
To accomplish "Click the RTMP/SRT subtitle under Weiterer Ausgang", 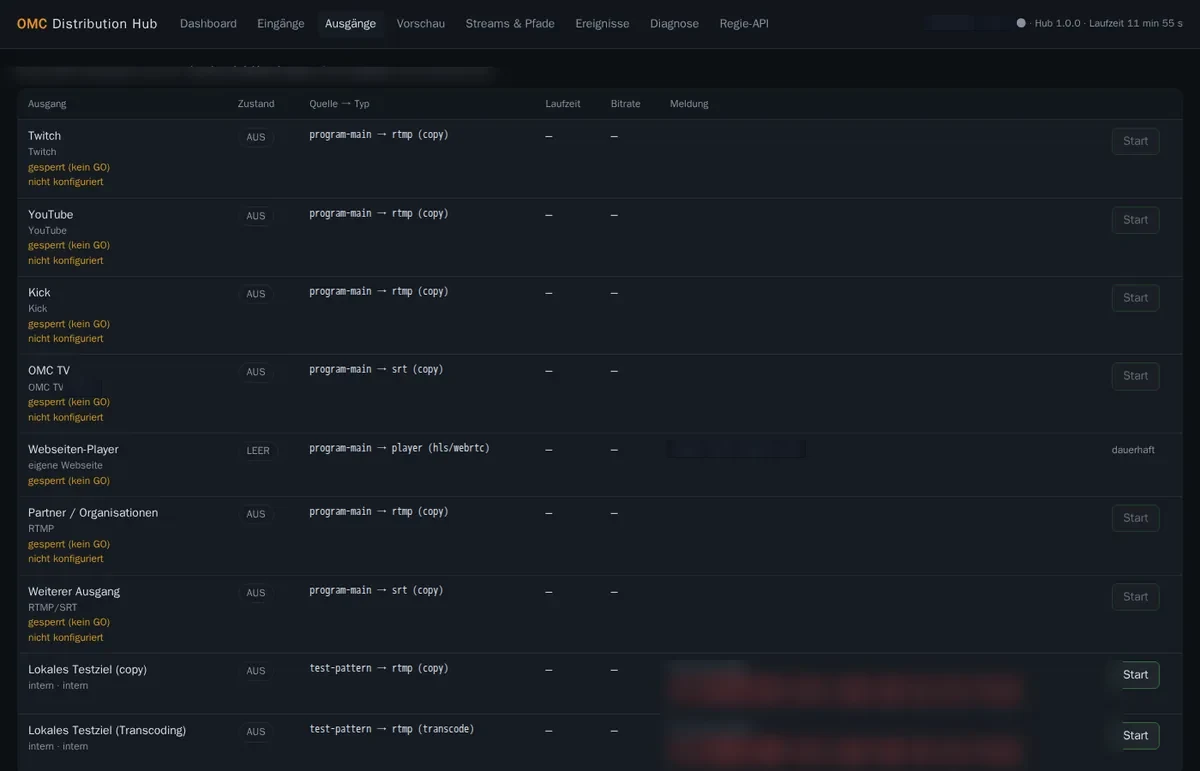I will tap(52, 607).
